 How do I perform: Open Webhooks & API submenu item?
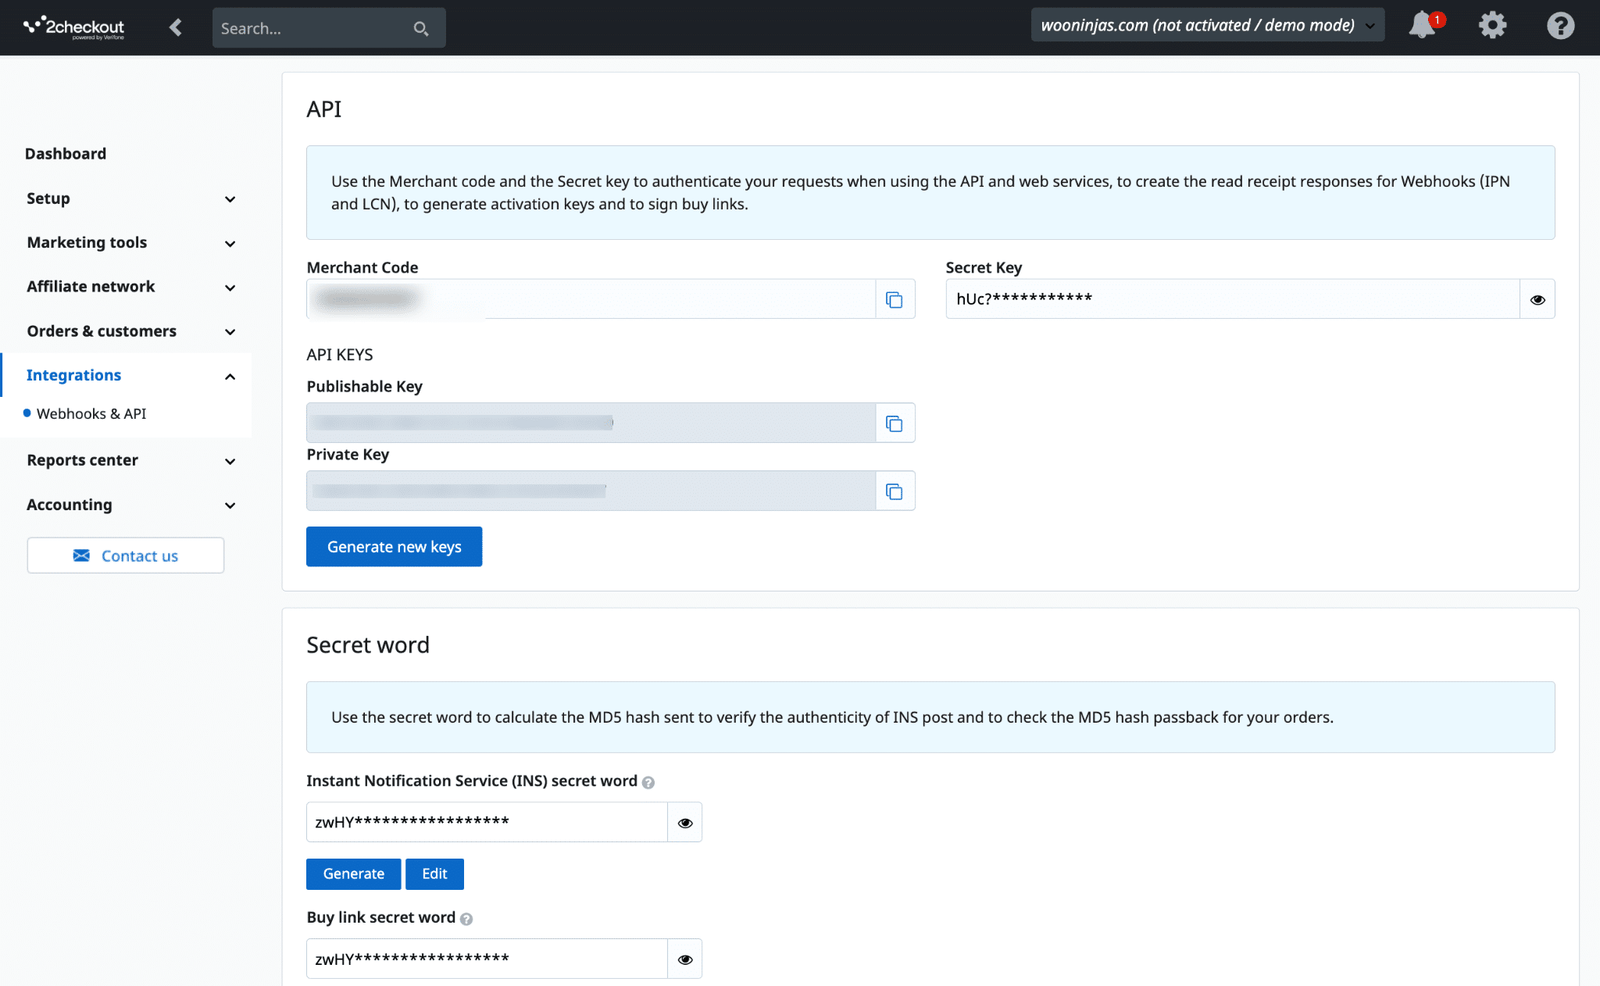[91, 413]
